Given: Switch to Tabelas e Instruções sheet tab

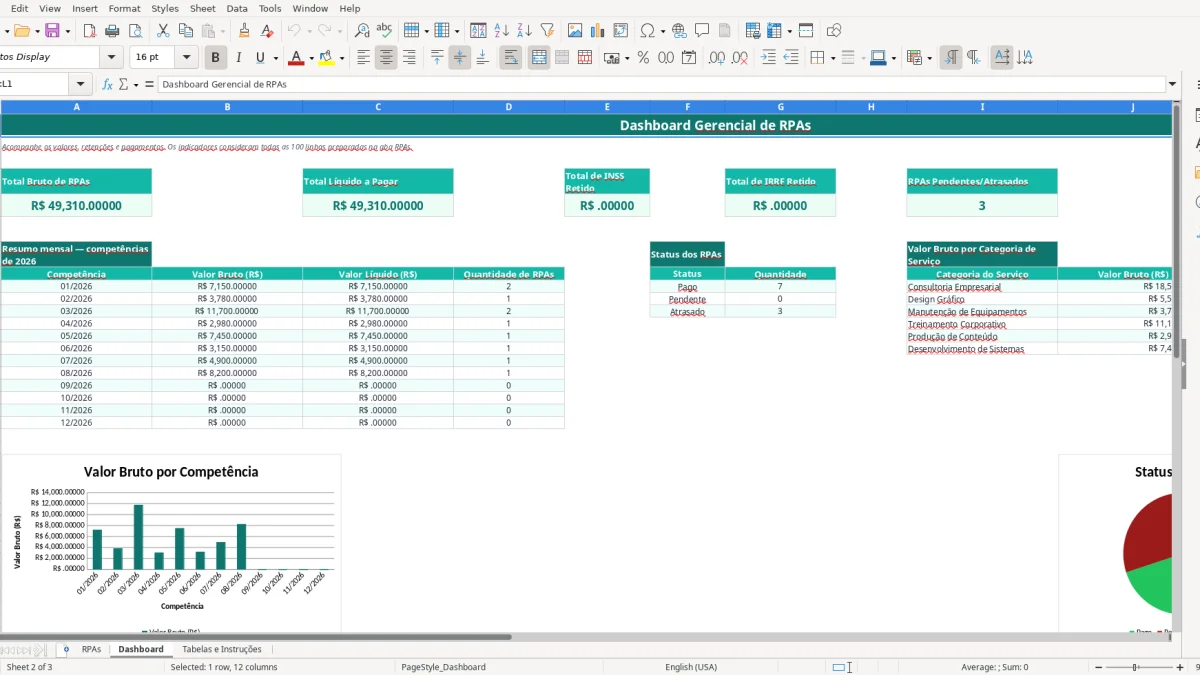Looking at the screenshot, I should [x=222, y=649].
